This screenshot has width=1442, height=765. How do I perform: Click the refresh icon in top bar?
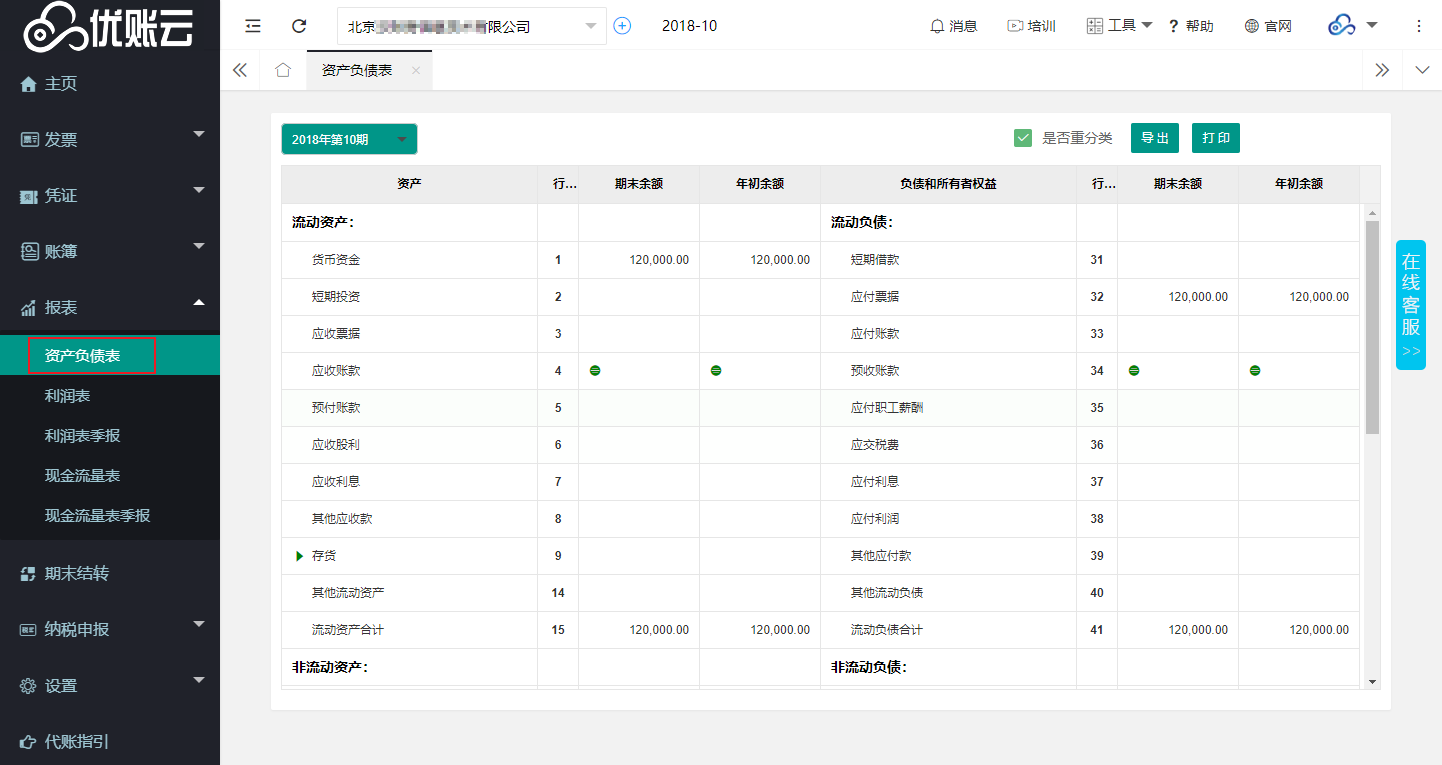point(299,26)
